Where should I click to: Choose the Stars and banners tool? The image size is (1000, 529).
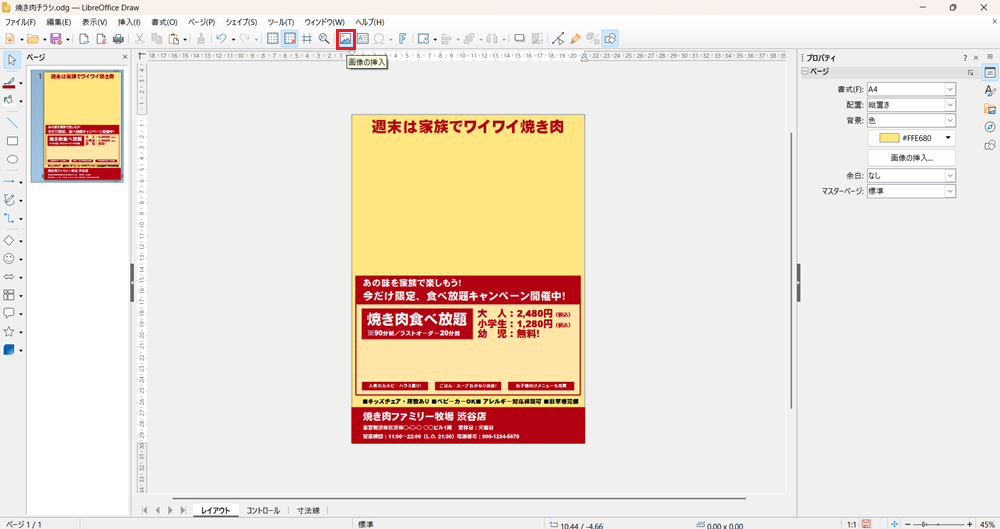pyautogui.click(x=9, y=332)
